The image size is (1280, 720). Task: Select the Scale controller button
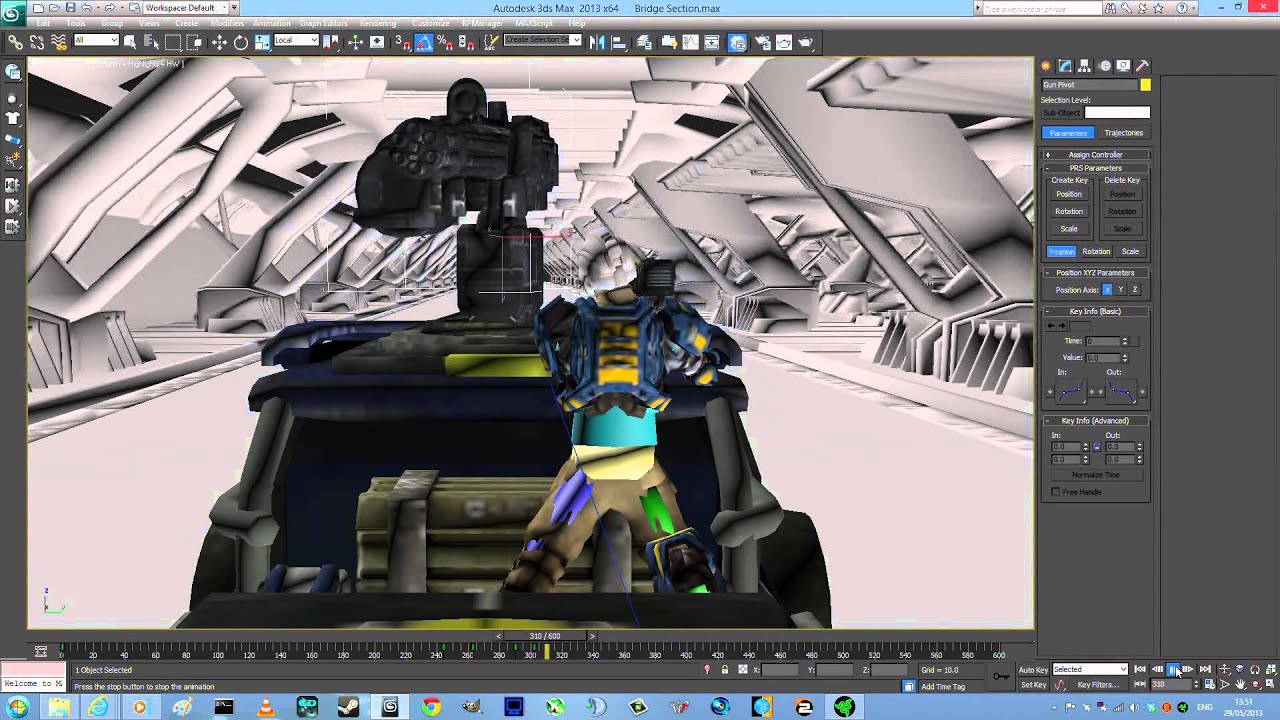pyautogui.click(x=1130, y=252)
